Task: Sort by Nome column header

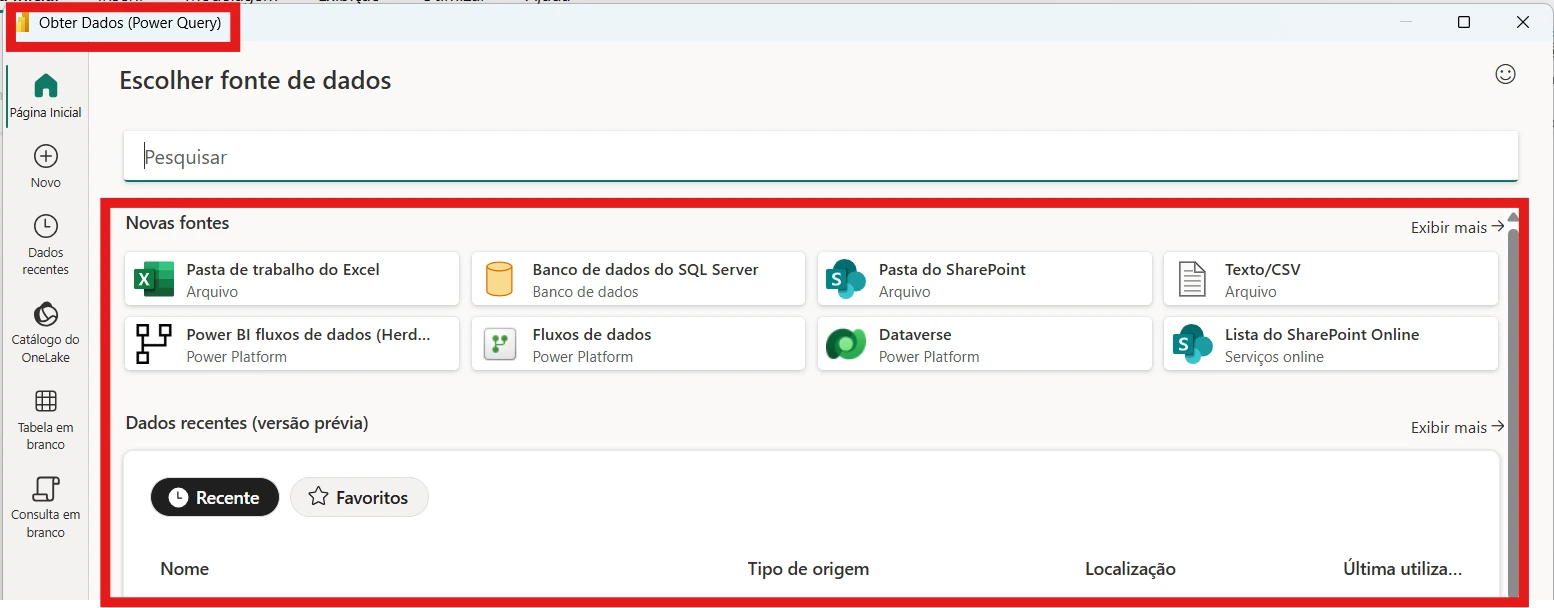Action: (185, 569)
